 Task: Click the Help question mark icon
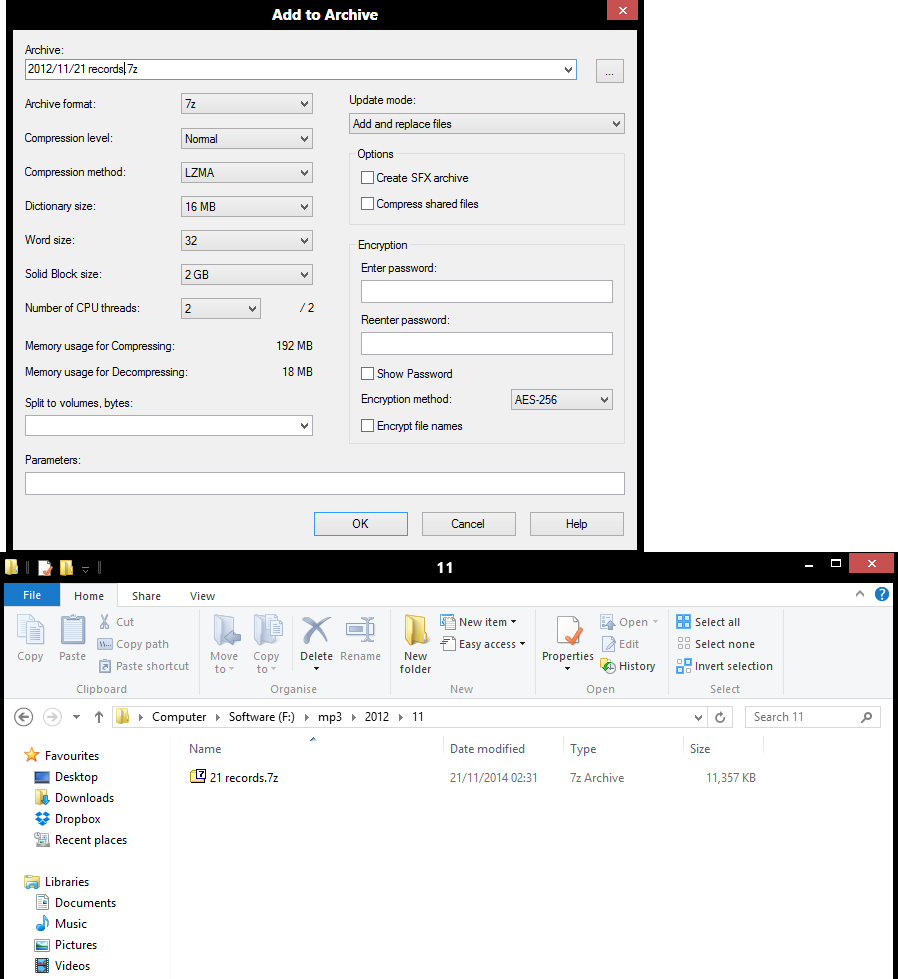882,594
